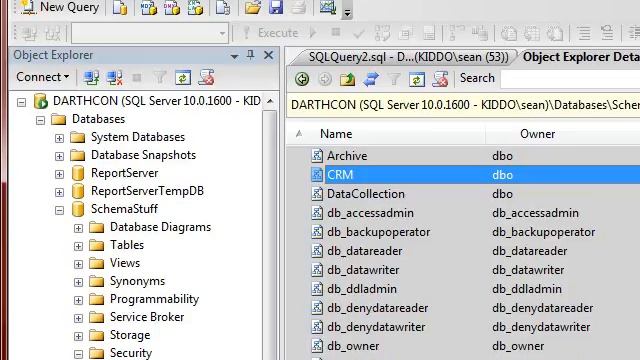Open the Connect dropdown in Object Explorer
Viewport: 640px width, 360px height.
click(x=42, y=77)
